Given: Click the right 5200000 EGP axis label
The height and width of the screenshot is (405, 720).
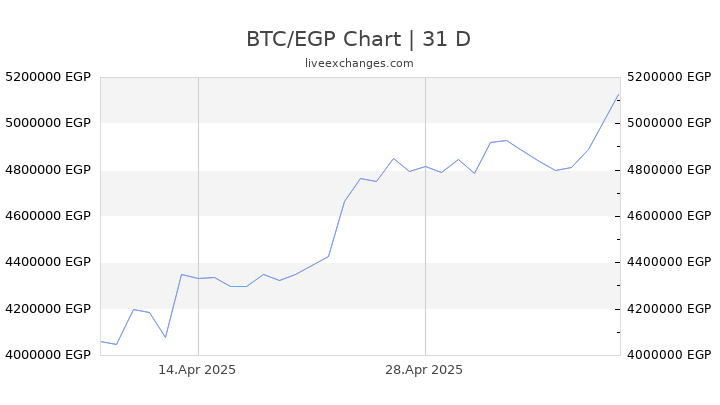Looking at the screenshot, I should tap(669, 77).
